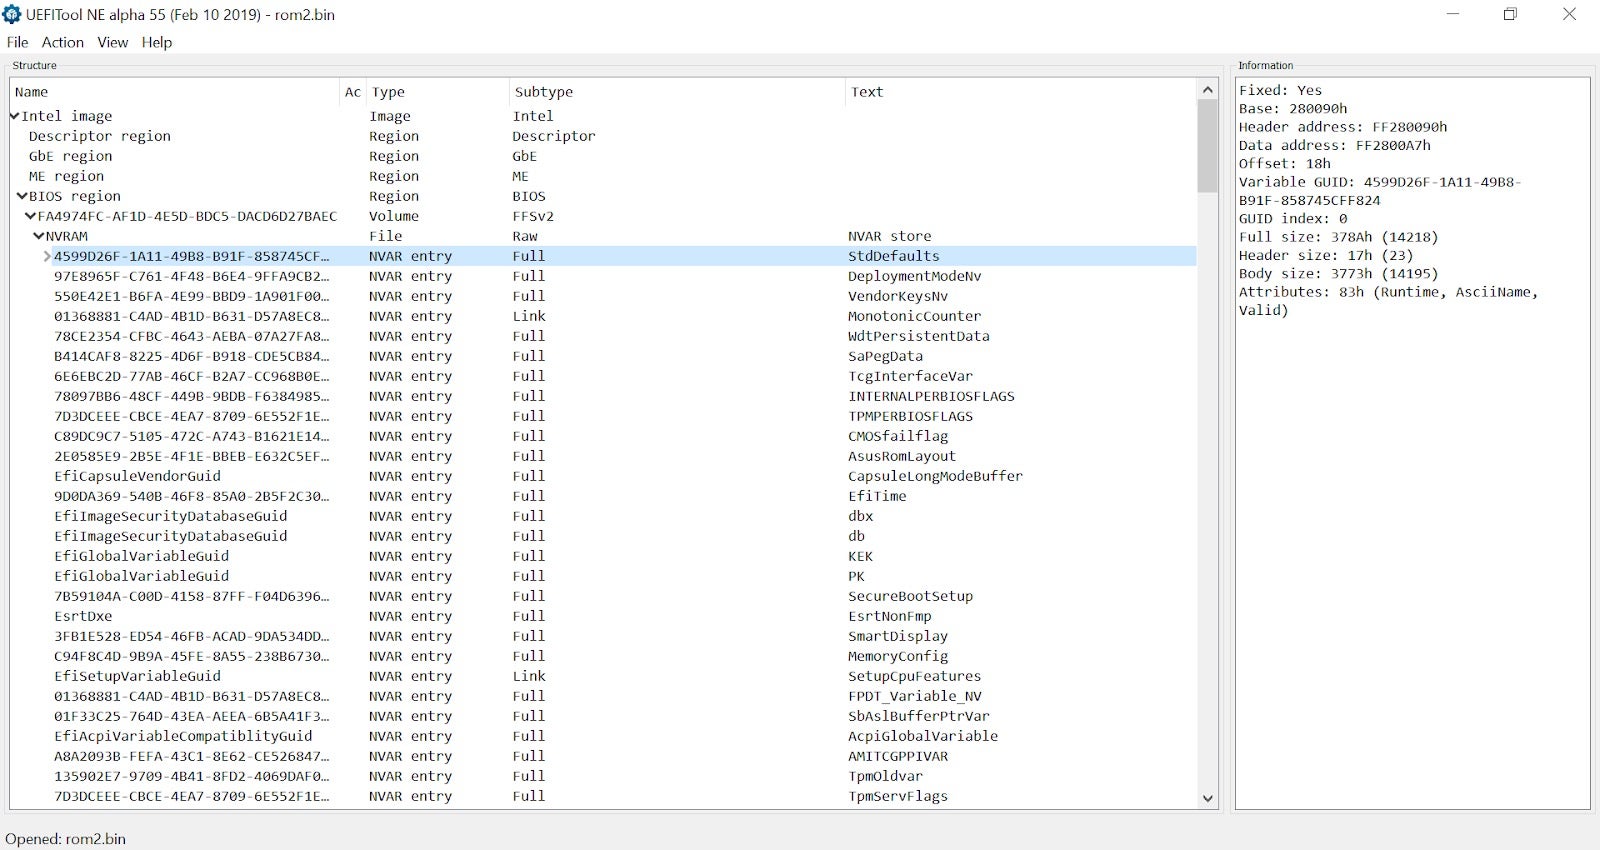Collapse the Intel image tree node
The width and height of the screenshot is (1600, 850).
pos(15,116)
